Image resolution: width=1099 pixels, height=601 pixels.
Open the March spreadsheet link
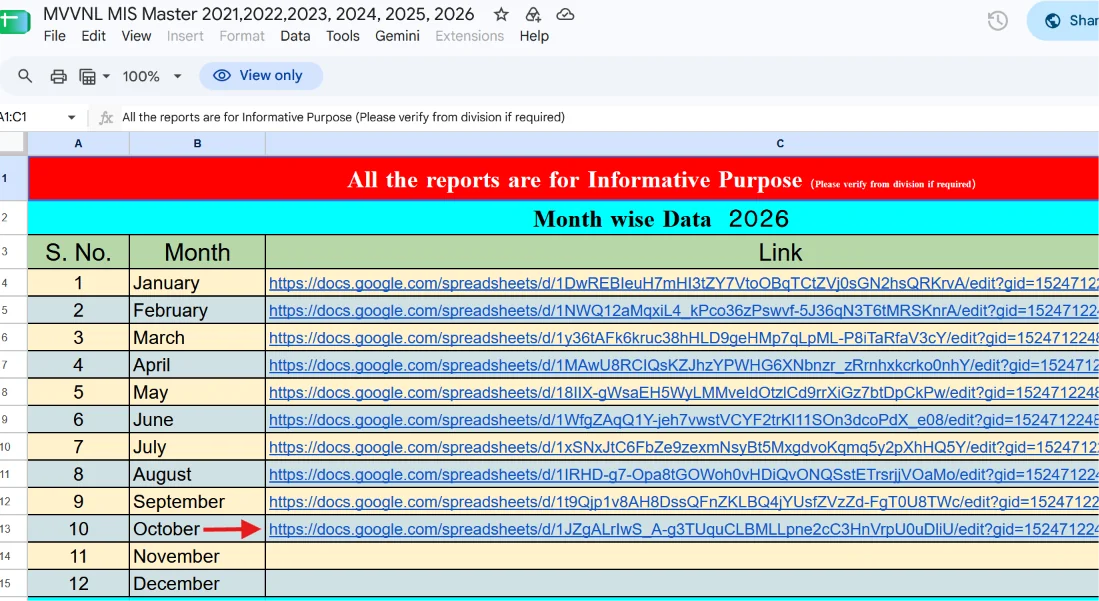pos(683,338)
